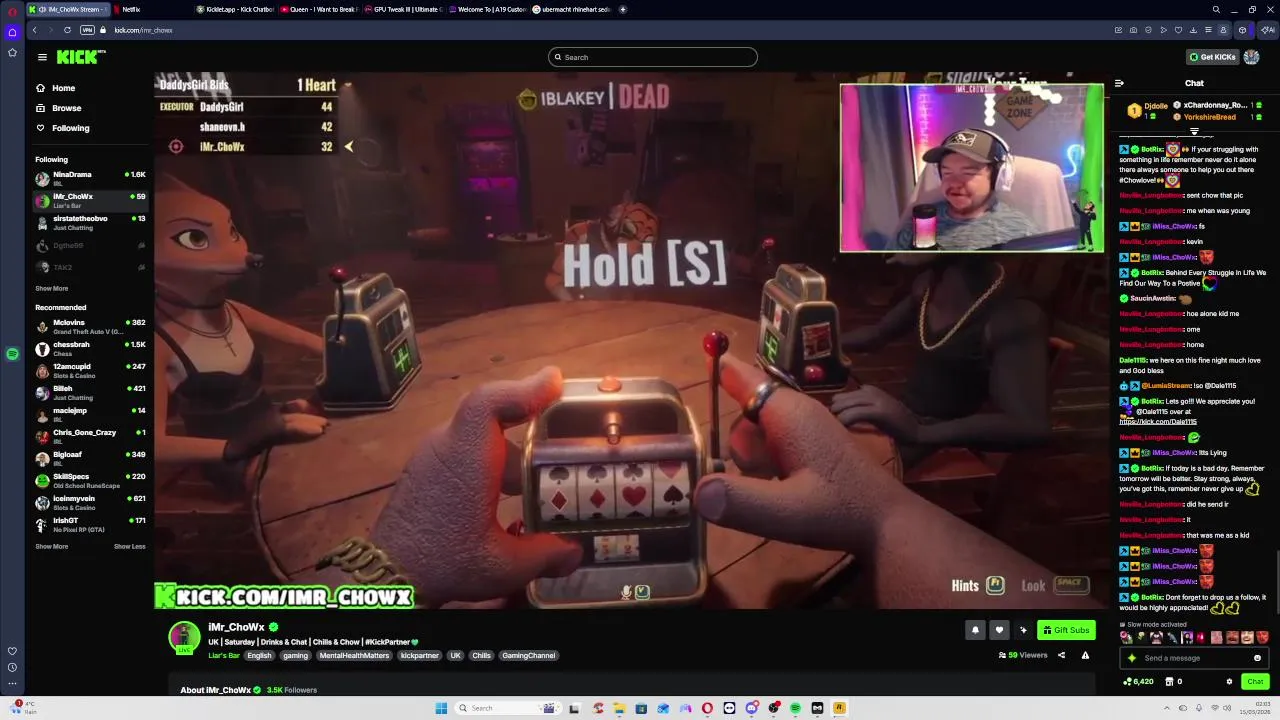
Task: Click the green Chat send button
Action: pyautogui.click(x=1255, y=682)
